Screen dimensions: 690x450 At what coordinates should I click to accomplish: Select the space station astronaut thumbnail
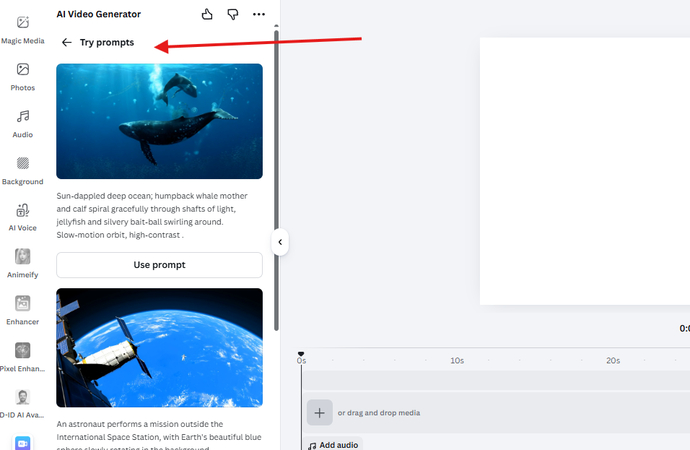pyautogui.click(x=159, y=348)
